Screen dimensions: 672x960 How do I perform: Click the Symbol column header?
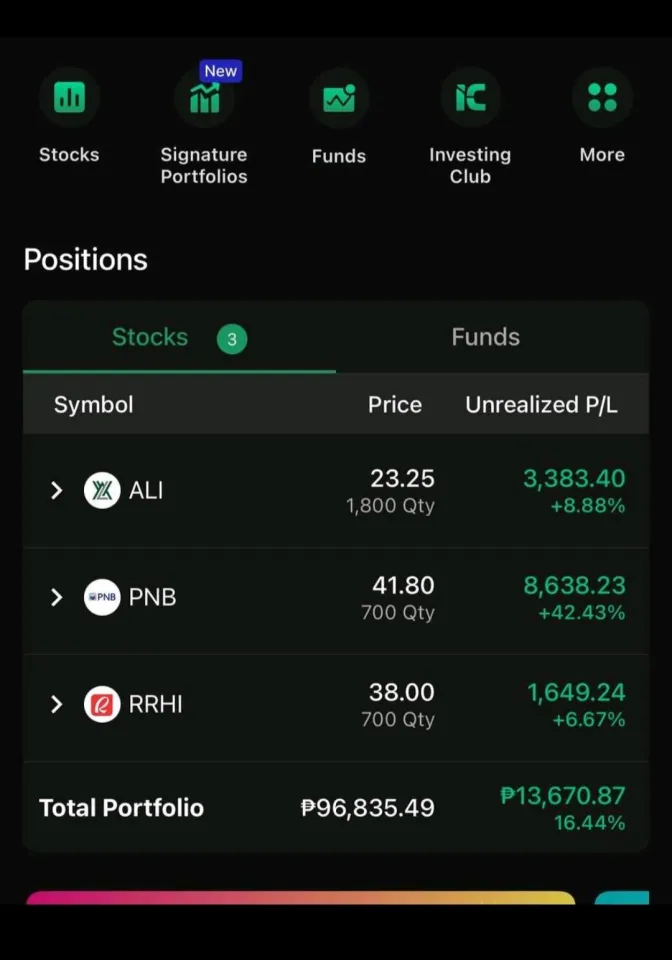pos(93,405)
